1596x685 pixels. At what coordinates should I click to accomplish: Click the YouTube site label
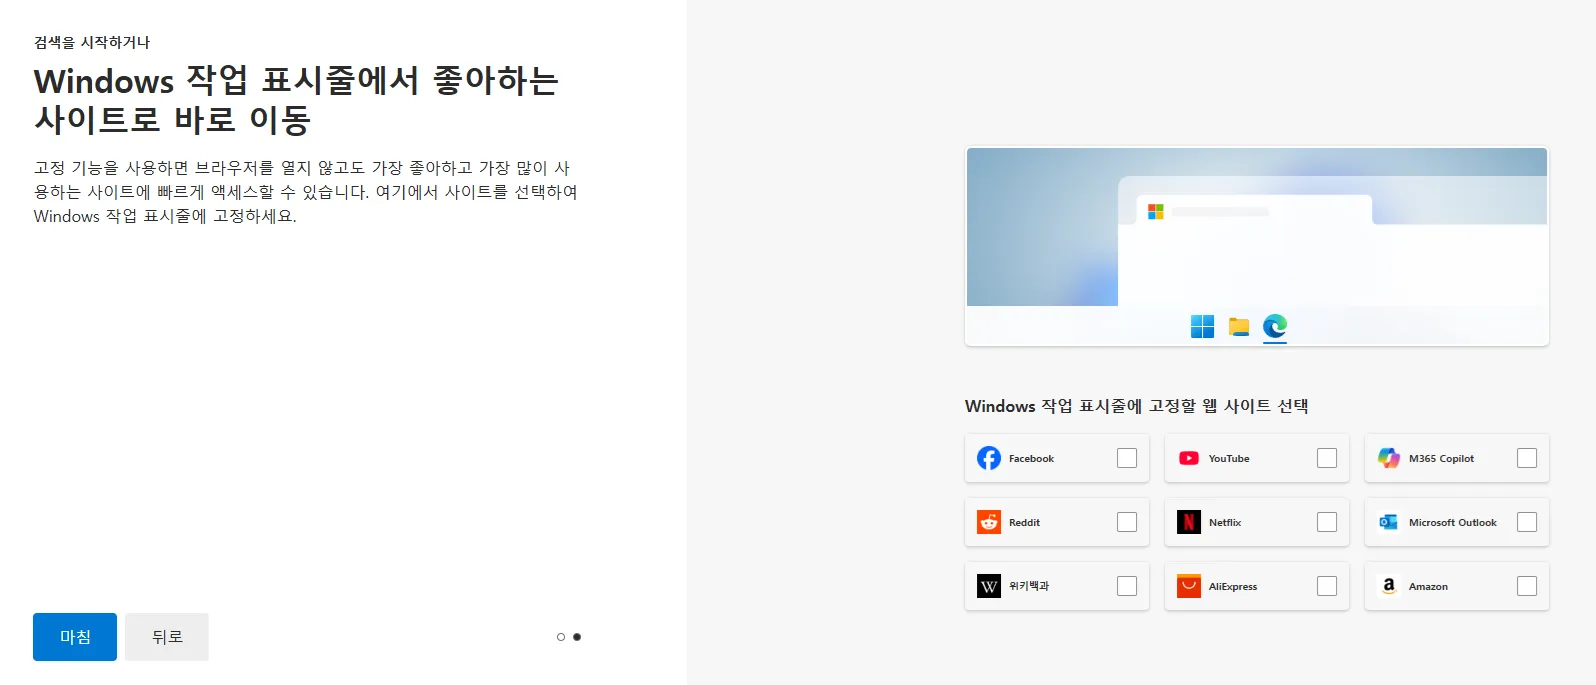pos(1229,459)
